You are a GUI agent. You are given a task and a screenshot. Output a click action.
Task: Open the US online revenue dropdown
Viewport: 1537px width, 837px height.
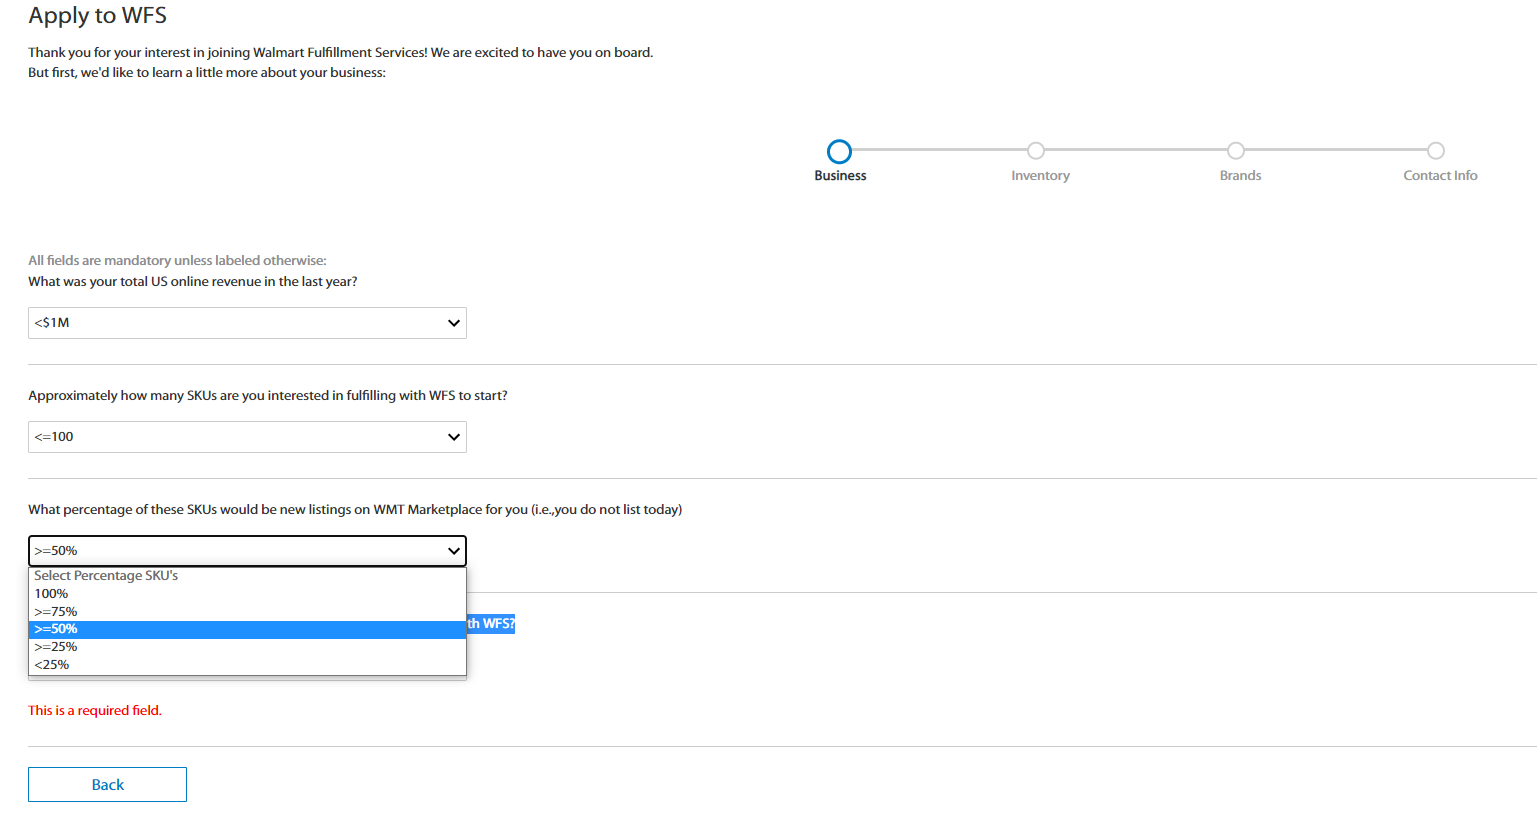[x=247, y=323]
